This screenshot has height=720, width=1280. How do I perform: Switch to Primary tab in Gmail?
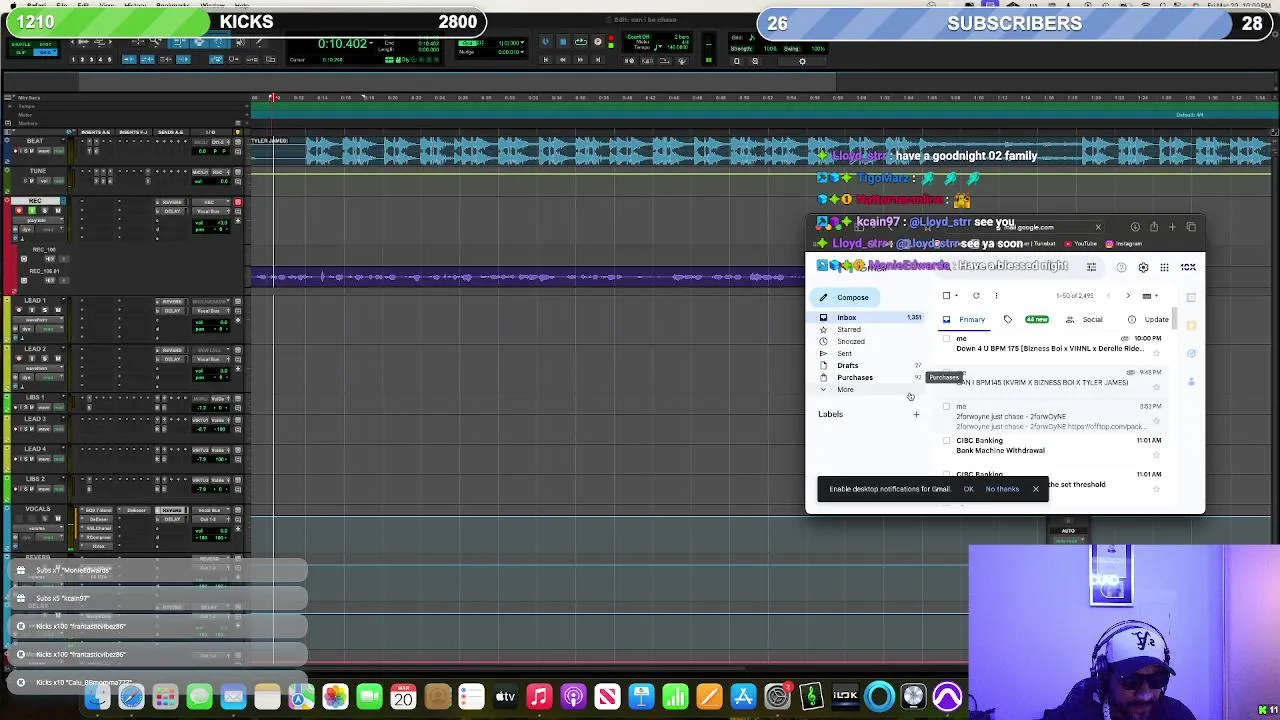pyautogui.click(x=964, y=320)
